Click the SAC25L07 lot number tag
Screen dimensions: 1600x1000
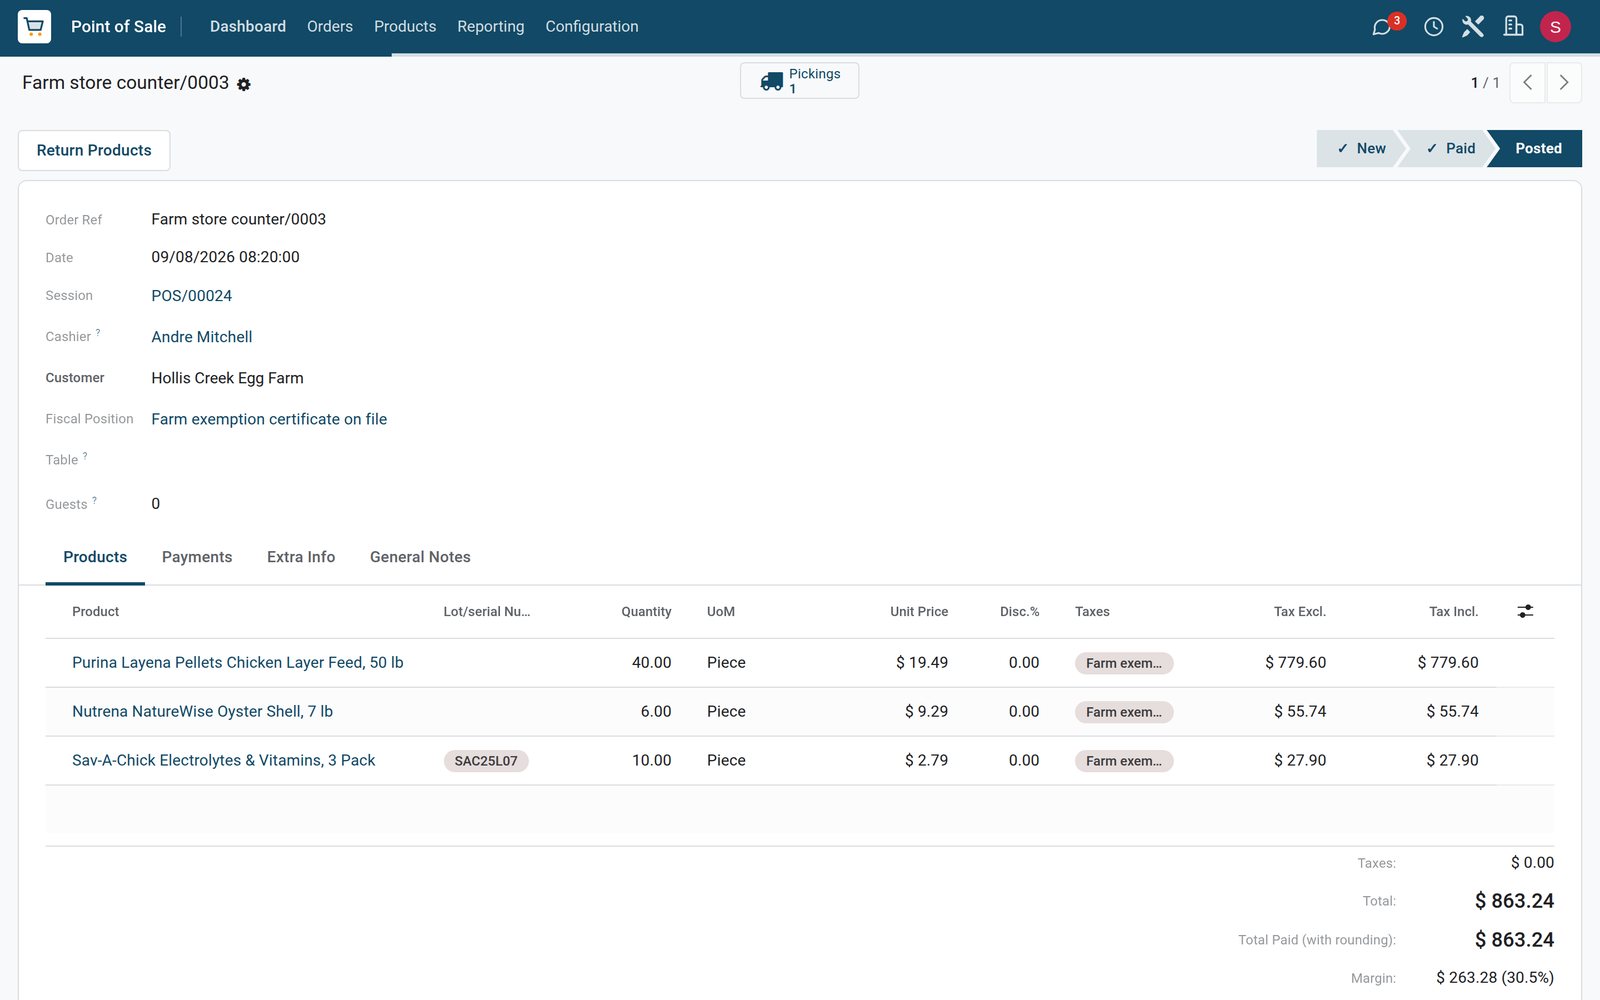(x=486, y=761)
